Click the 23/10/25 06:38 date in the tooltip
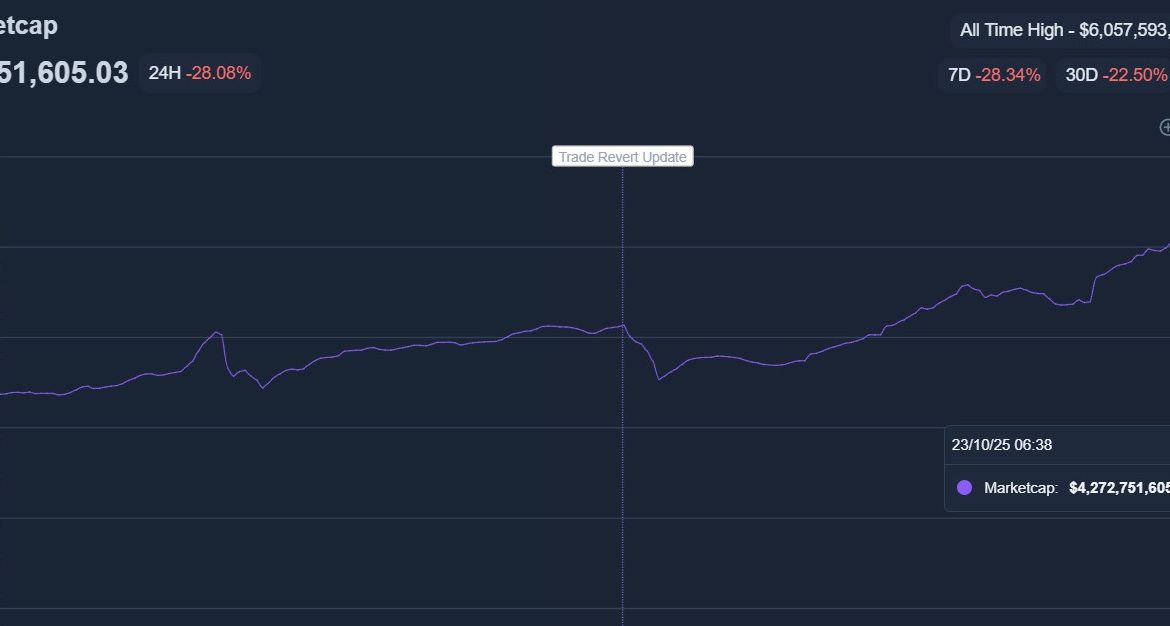Screen dimensions: 1170x626 (1001, 445)
